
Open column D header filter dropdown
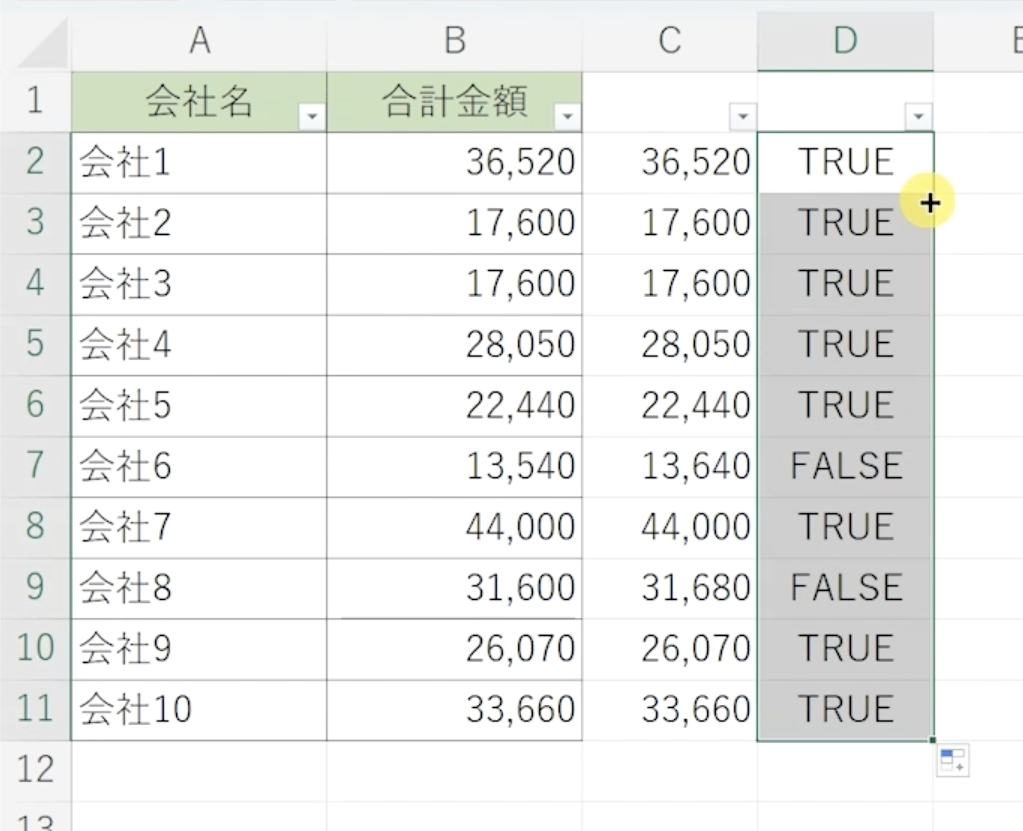pos(918,118)
